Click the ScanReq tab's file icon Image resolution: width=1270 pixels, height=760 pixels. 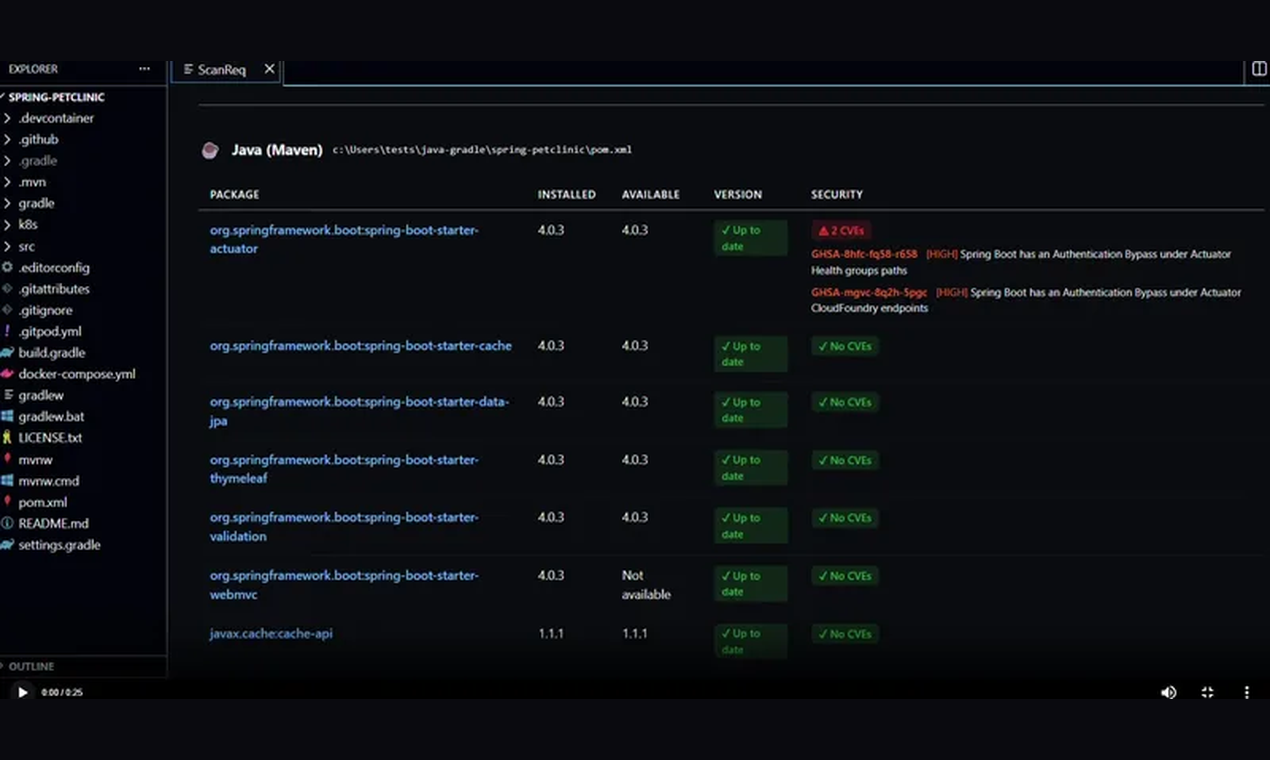tap(188, 69)
